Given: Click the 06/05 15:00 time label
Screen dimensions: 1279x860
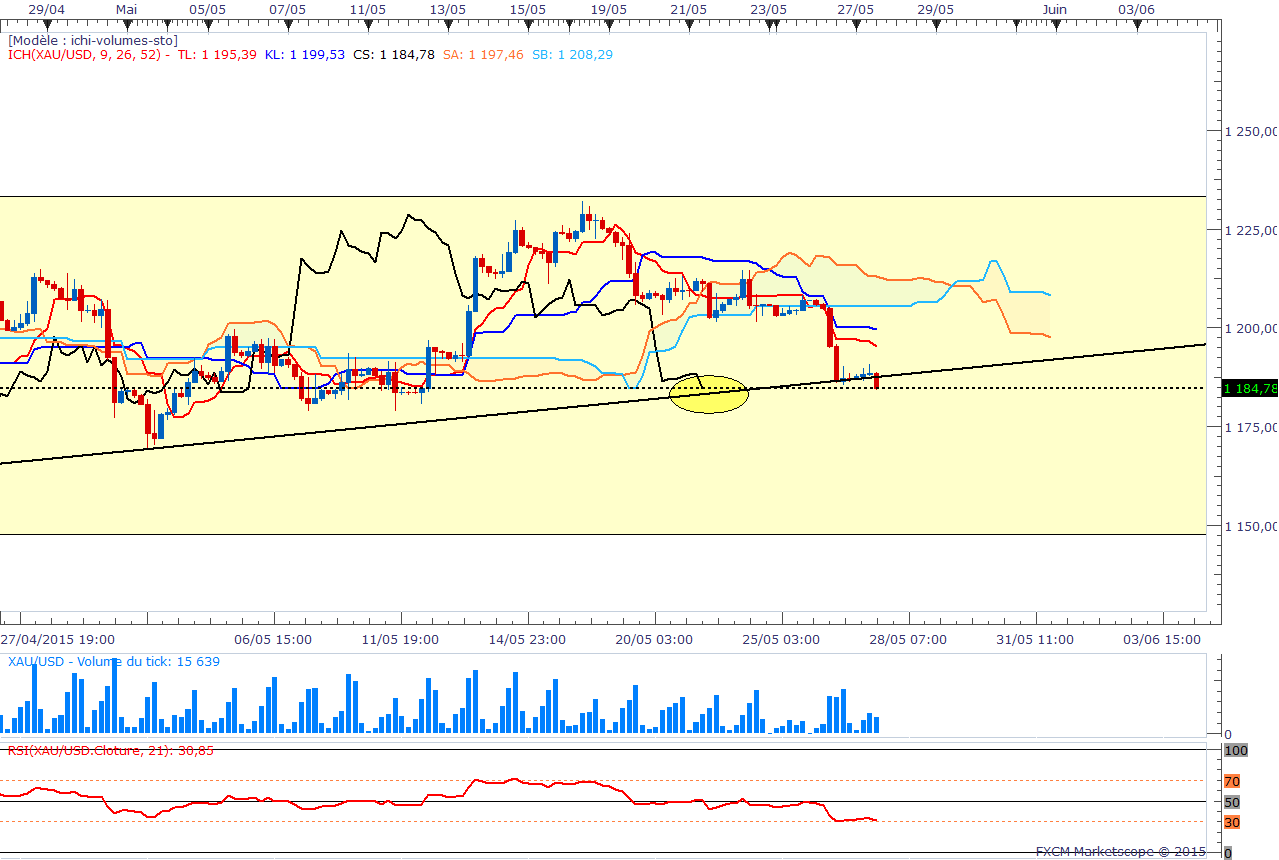Looking at the screenshot, I should tap(273, 639).
